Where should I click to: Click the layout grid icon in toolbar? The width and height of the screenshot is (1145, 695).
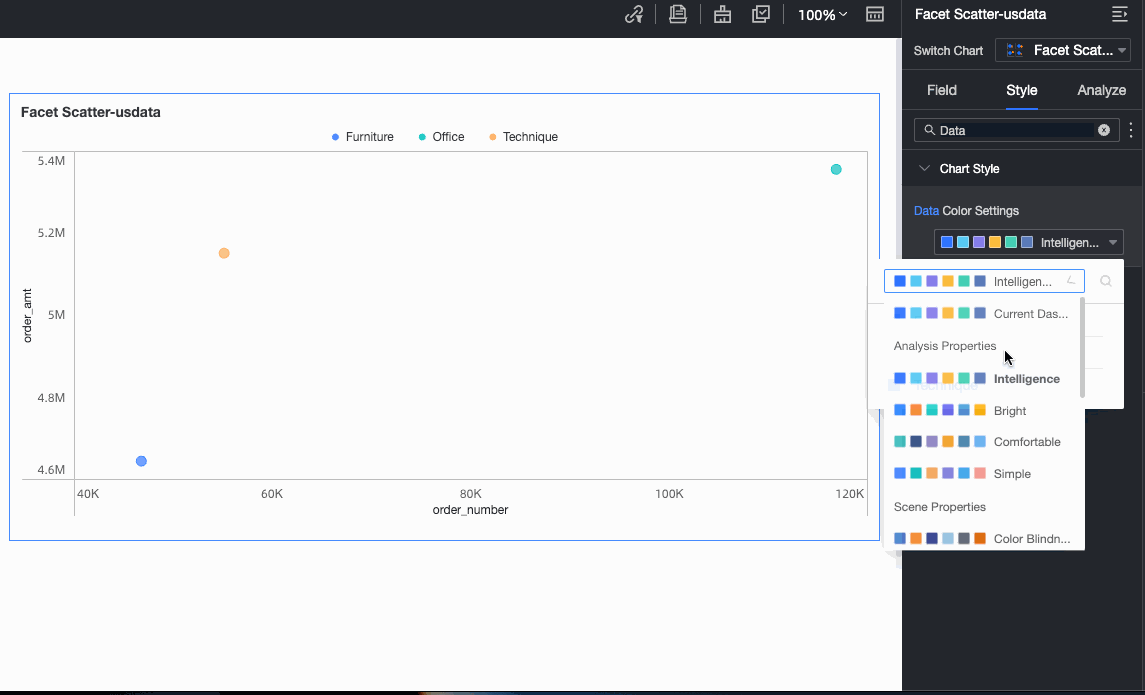(x=875, y=15)
